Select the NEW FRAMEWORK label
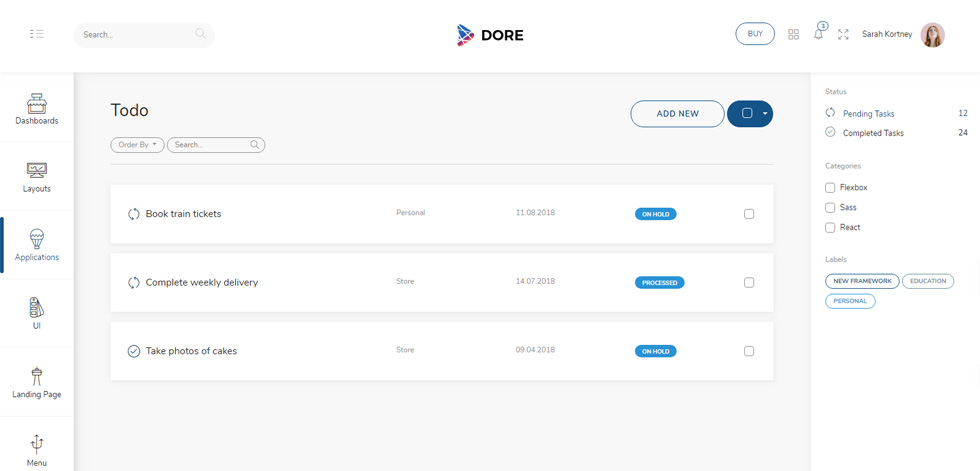 (862, 281)
